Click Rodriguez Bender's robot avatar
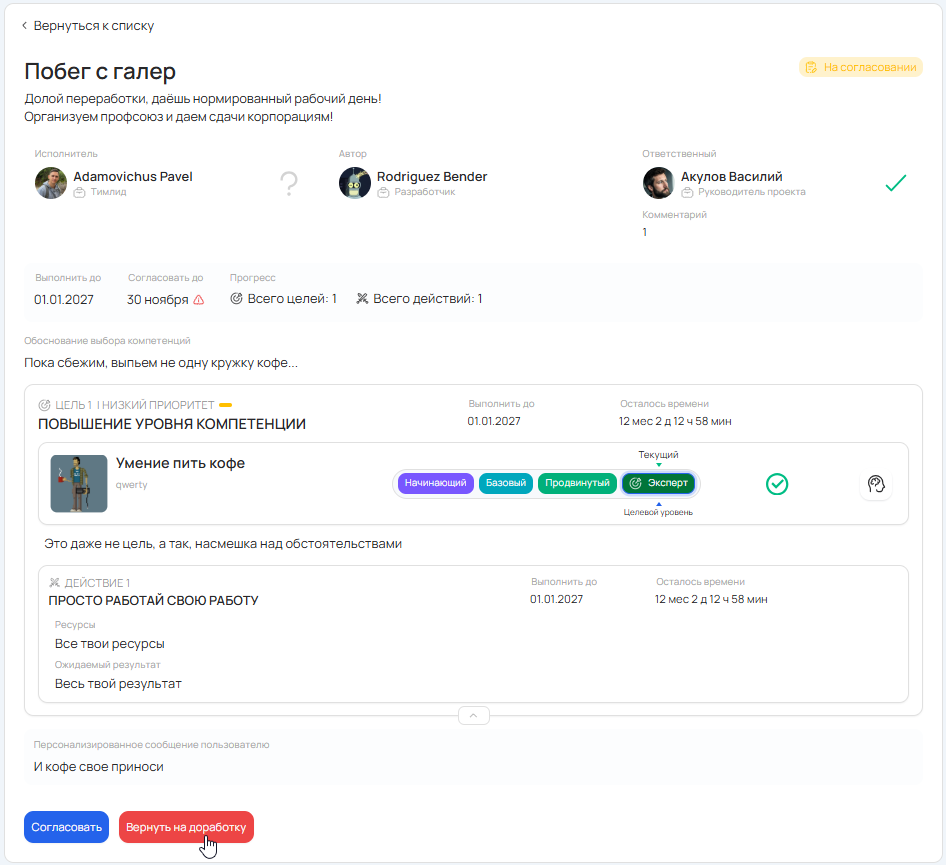946x865 pixels. point(355,183)
